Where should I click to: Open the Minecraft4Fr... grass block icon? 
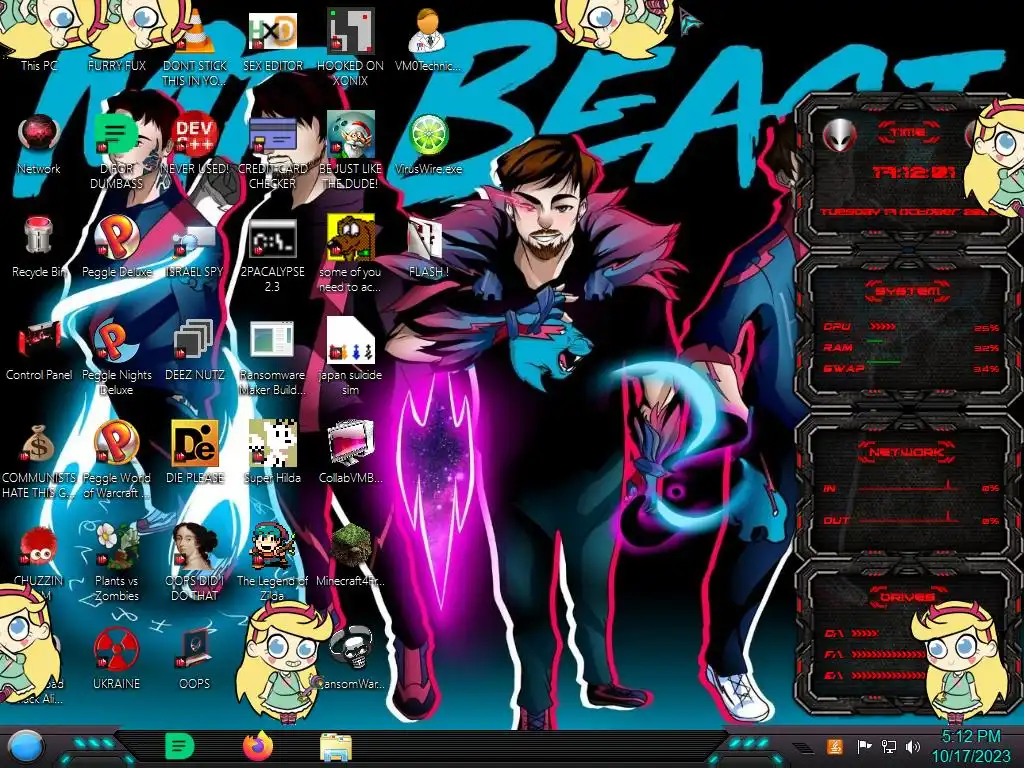[x=350, y=555]
